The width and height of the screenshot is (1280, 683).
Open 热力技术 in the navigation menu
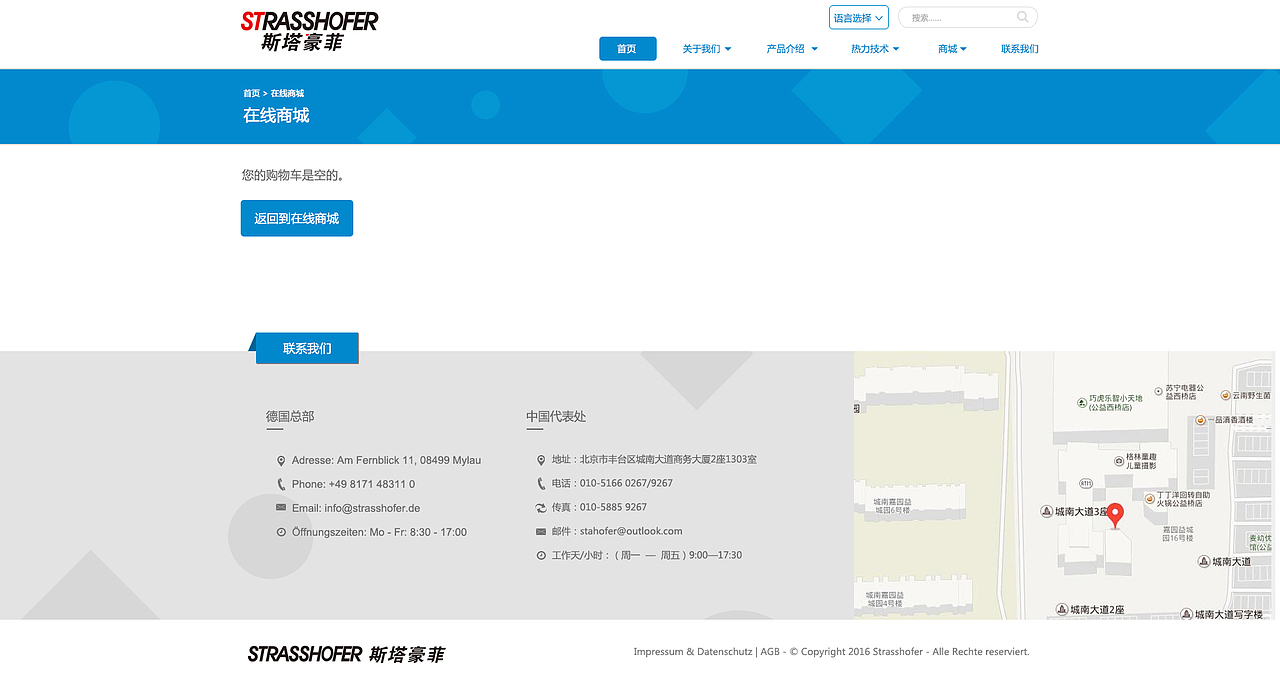click(x=874, y=48)
